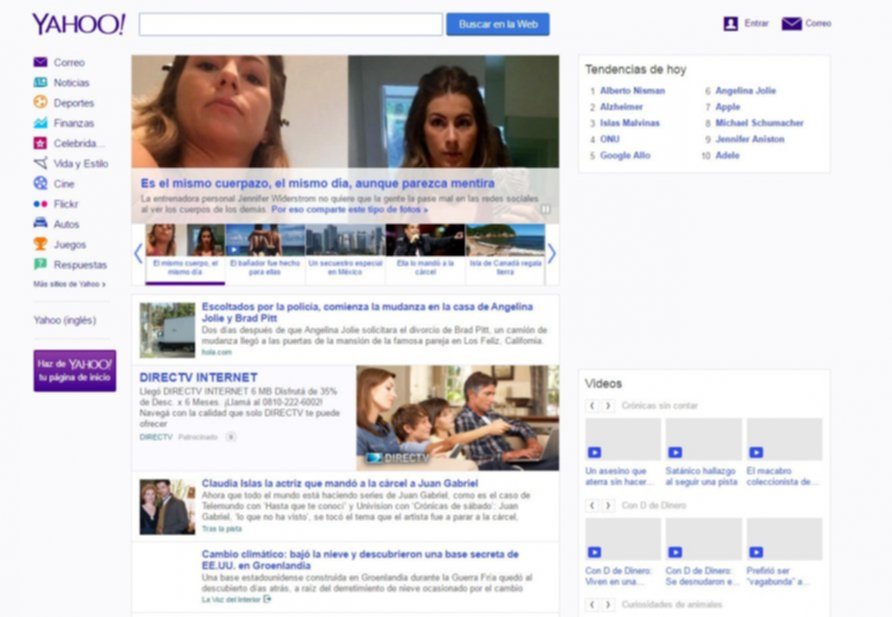Open Yahoo (inglés) link
Screen dimensions: 892x617
coord(65,320)
